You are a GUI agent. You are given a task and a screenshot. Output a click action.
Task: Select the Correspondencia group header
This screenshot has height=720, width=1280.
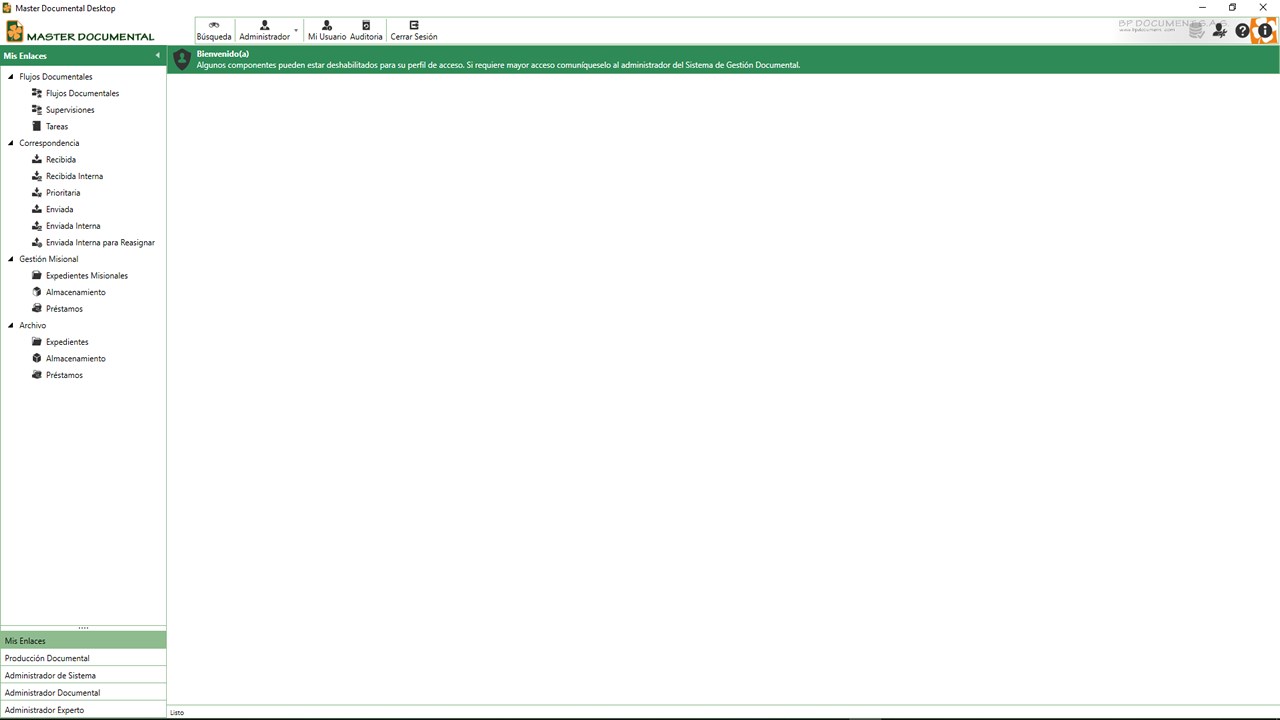click(x=49, y=143)
